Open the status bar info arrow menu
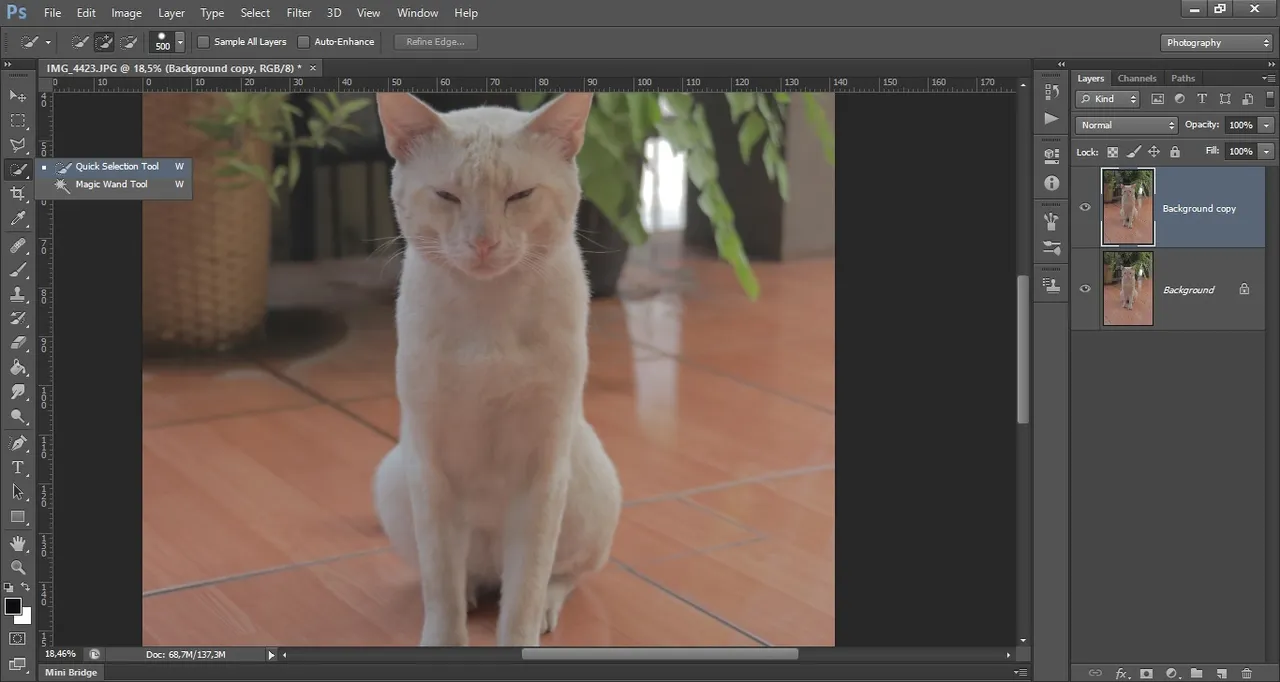Viewport: 1280px width, 682px height. 271,655
